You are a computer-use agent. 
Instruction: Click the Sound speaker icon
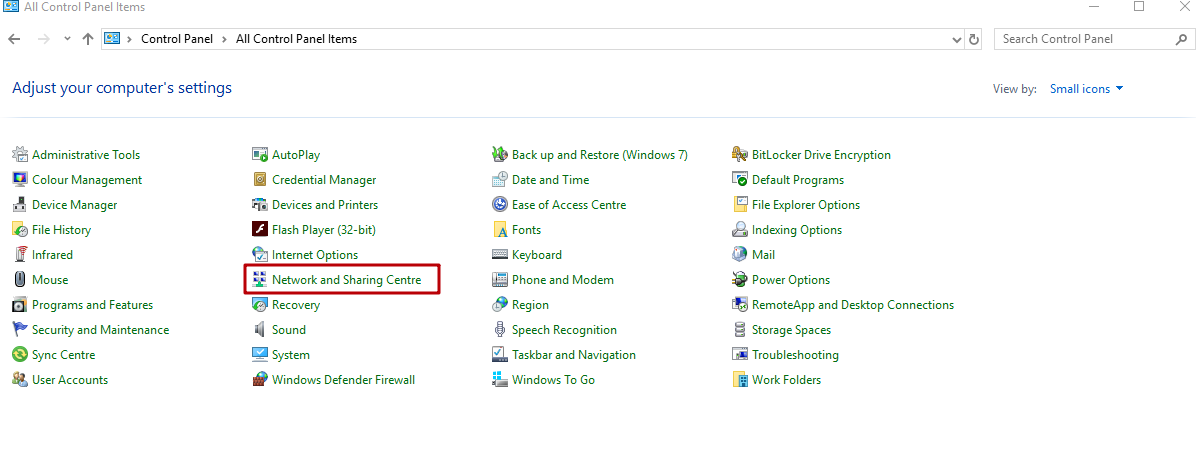(x=260, y=329)
